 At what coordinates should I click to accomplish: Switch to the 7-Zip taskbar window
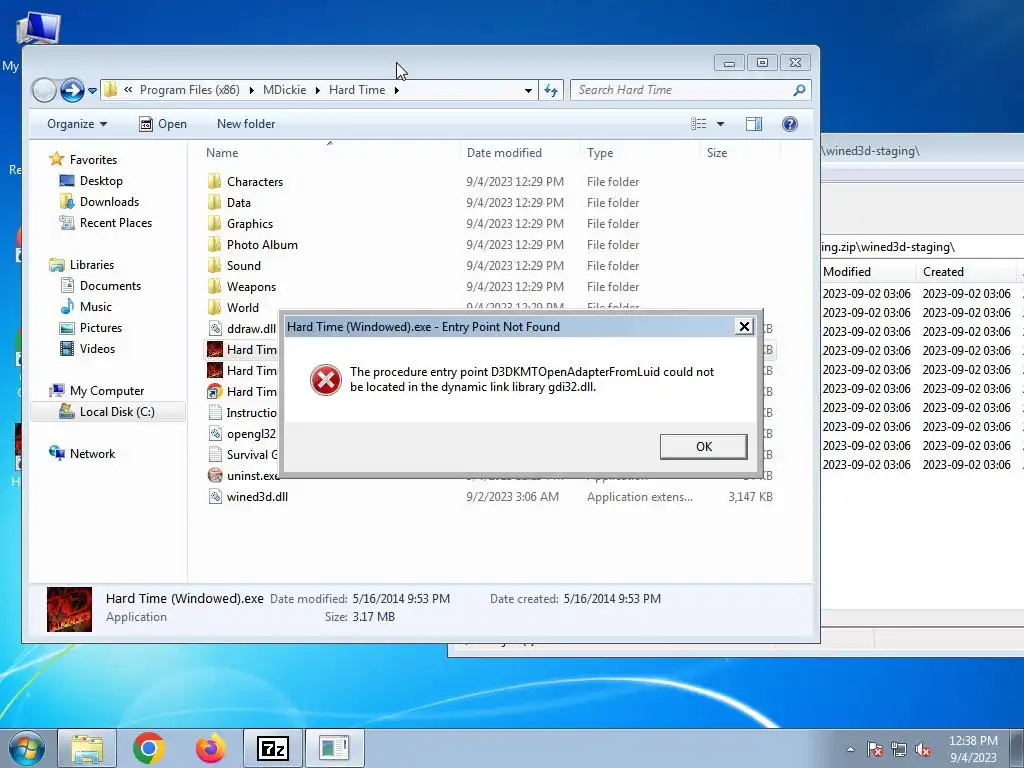tap(272, 748)
